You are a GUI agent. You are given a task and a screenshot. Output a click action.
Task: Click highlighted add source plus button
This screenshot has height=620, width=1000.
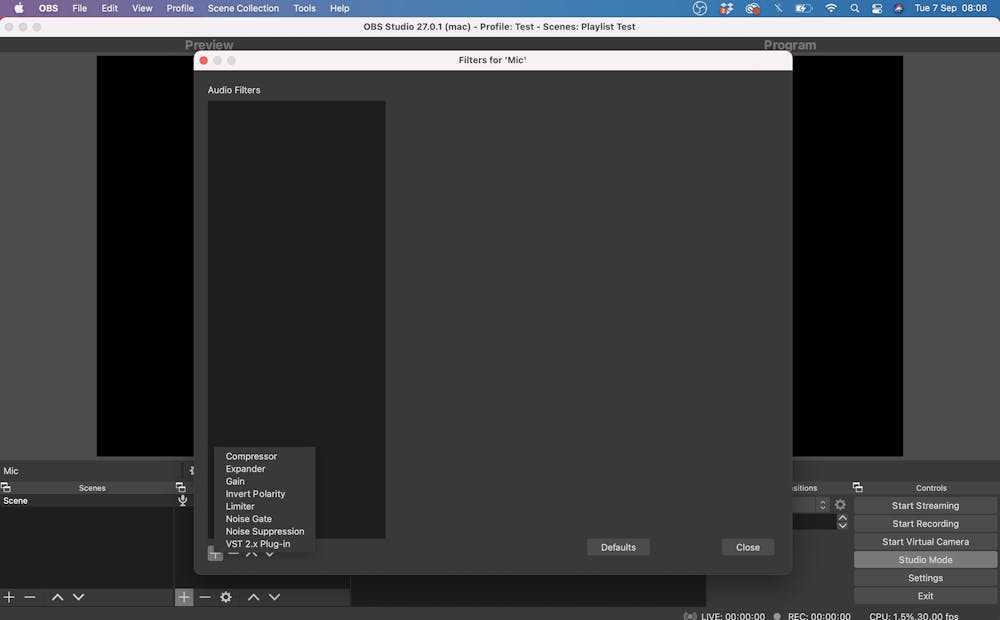(x=184, y=597)
